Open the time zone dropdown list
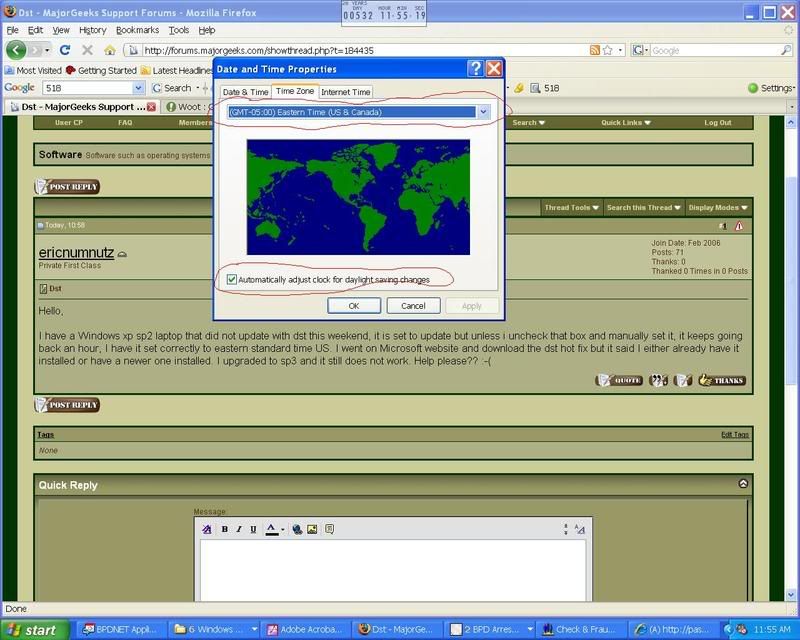800x640 pixels. (x=483, y=112)
